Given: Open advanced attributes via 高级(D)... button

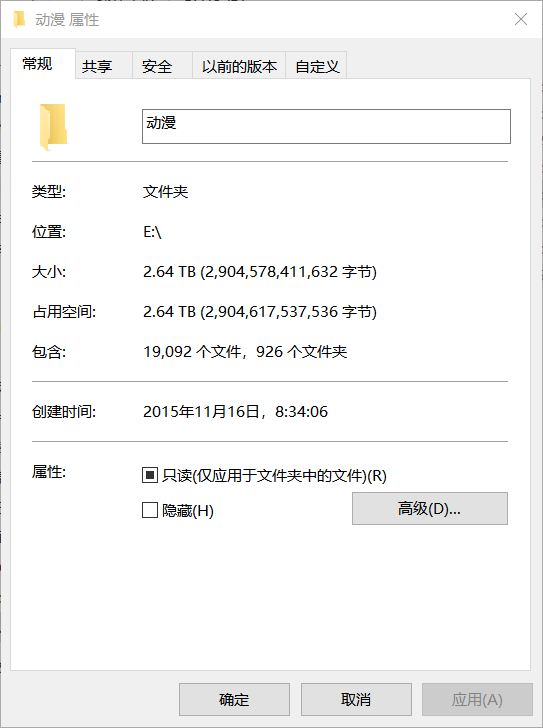Looking at the screenshot, I should click(x=430, y=508).
